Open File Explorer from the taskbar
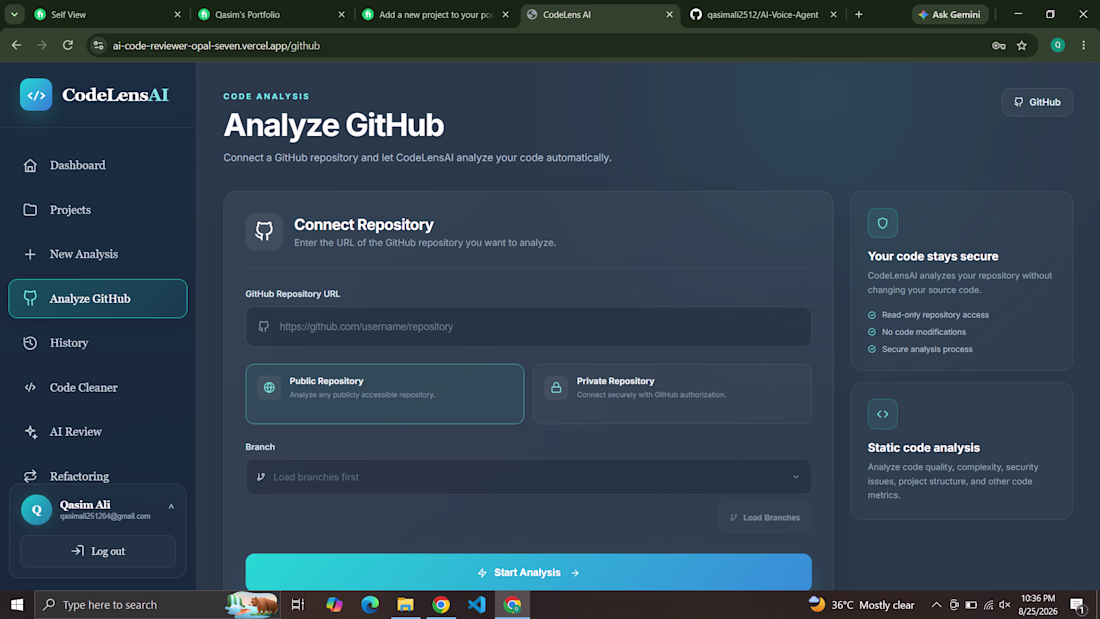 point(405,604)
